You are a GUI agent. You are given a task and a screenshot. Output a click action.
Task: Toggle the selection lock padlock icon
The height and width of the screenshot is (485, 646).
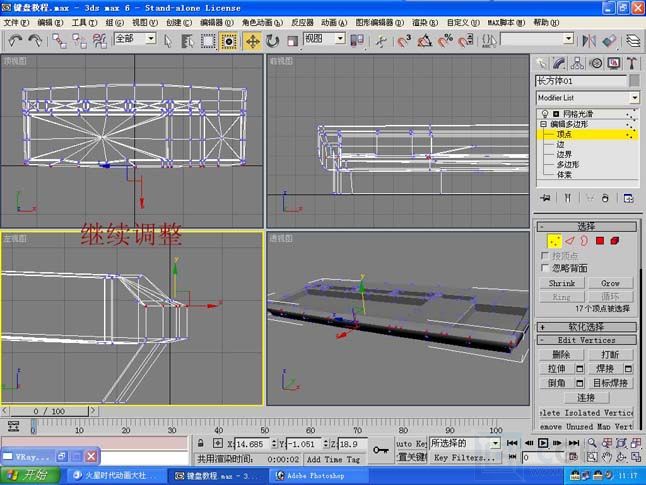point(201,443)
